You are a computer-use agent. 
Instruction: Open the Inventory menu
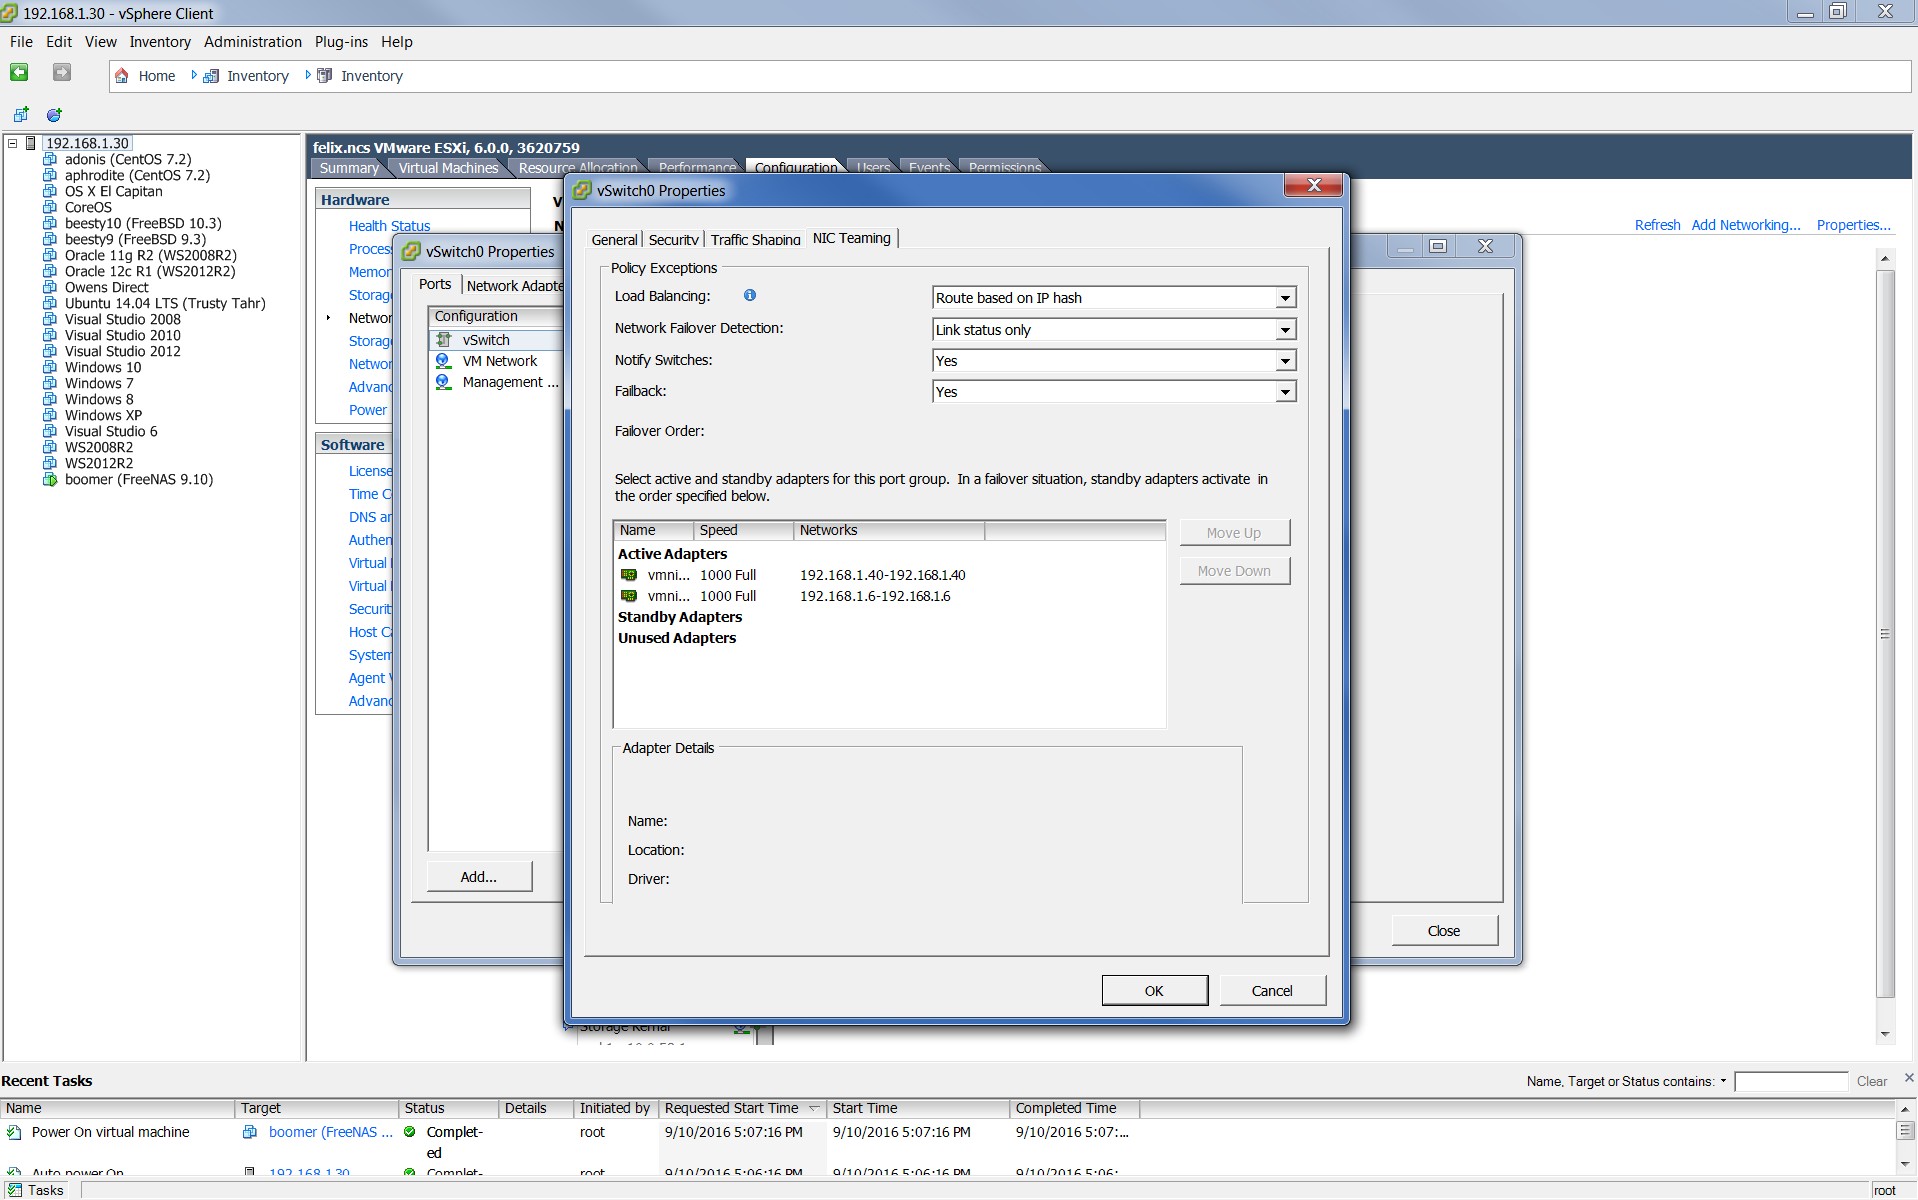(160, 42)
